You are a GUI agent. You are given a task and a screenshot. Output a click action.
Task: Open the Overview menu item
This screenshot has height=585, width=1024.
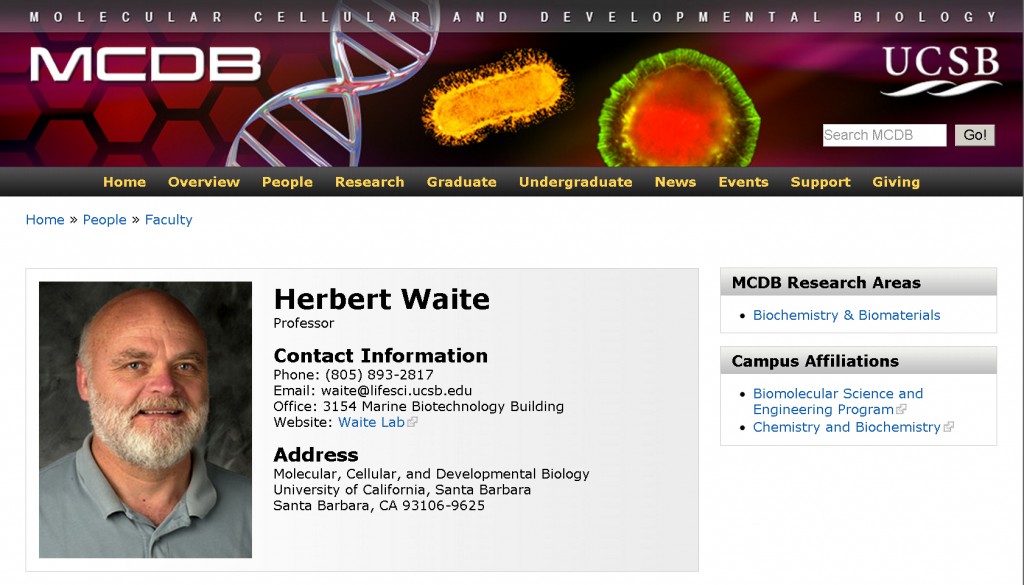(204, 182)
